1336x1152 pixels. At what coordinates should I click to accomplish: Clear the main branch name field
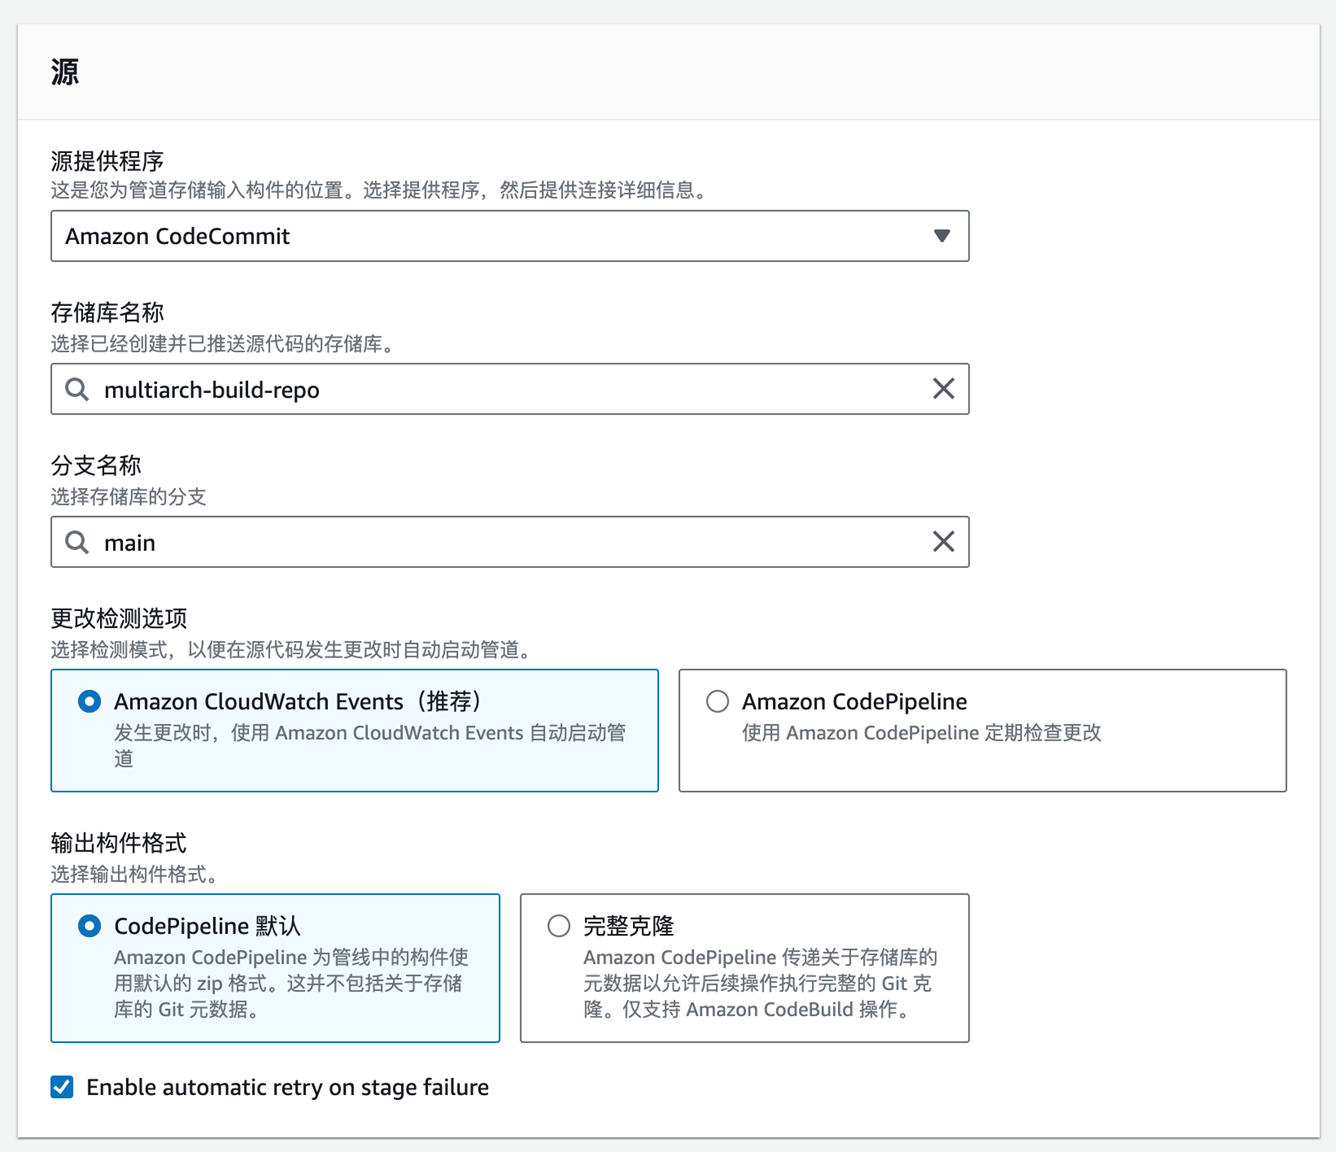click(x=943, y=542)
